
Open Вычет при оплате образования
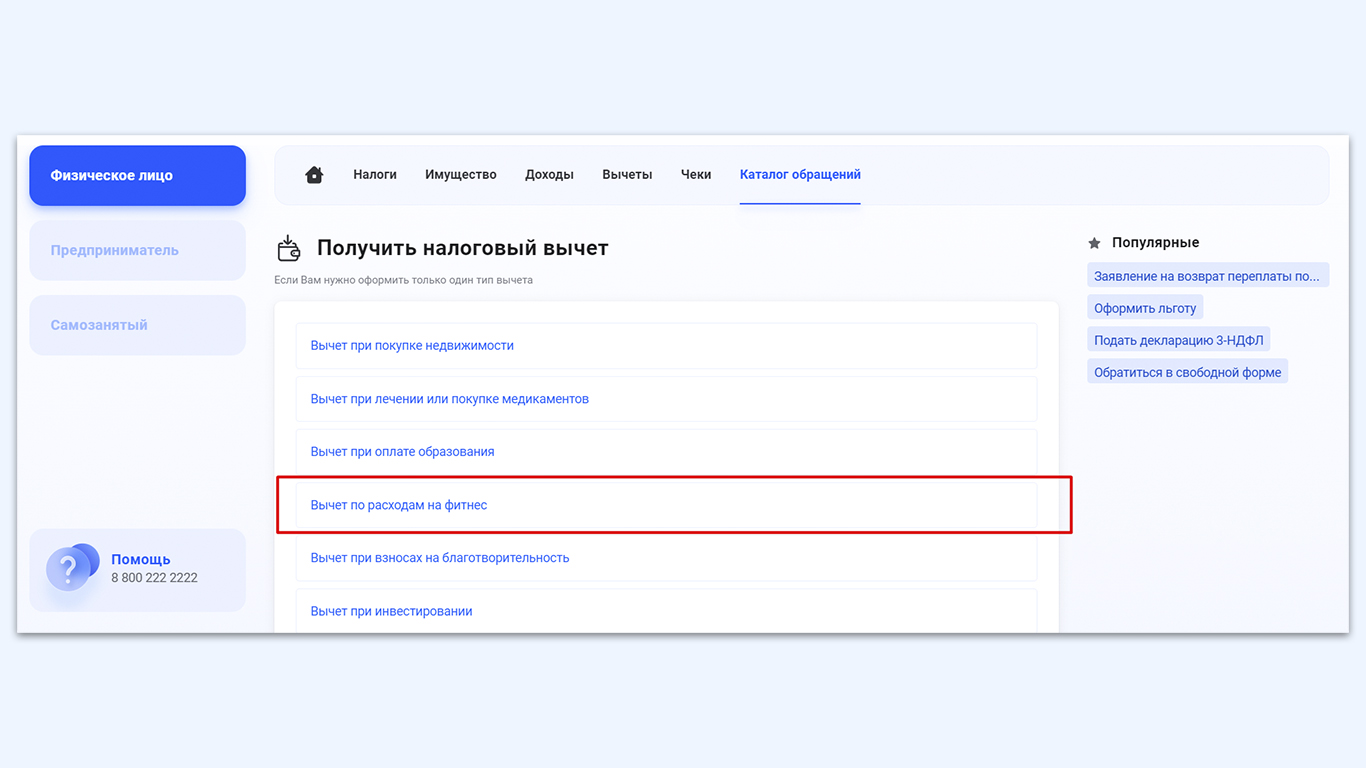[x=666, y=452]
